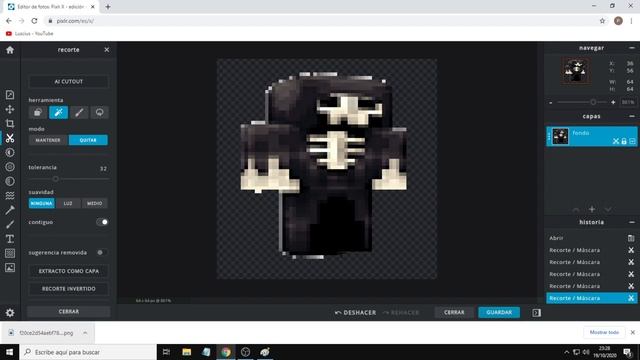640x360 pixels.
Task: Open the filter tool icon
Action: pos(10,167)
